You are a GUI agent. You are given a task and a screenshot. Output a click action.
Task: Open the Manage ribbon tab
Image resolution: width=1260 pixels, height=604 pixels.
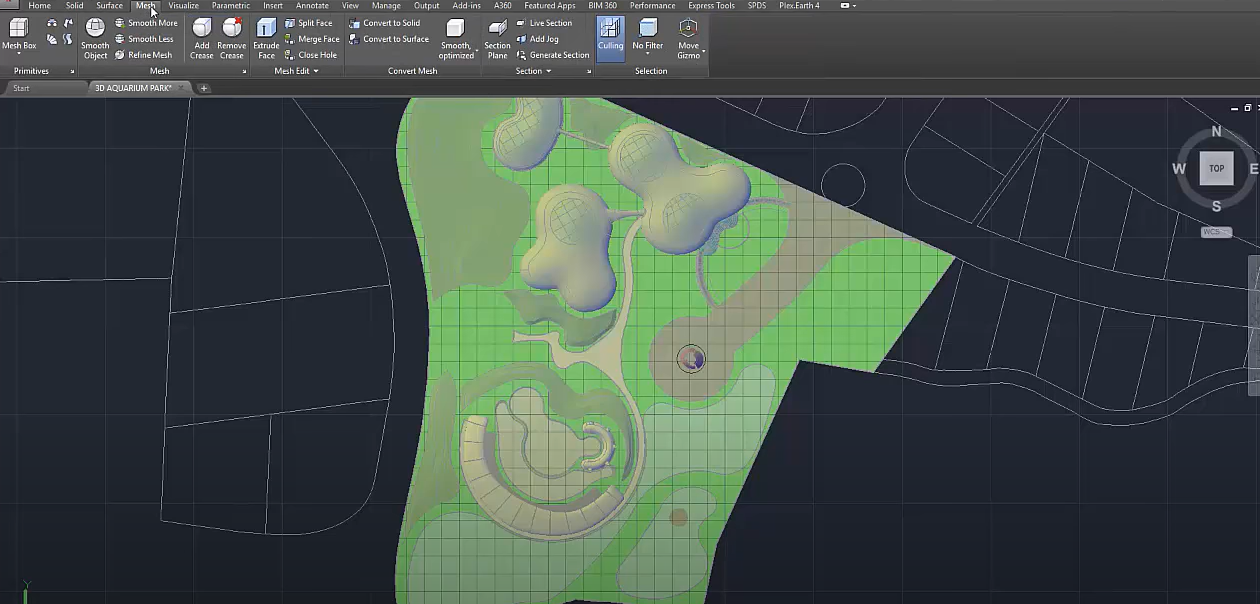386,6
